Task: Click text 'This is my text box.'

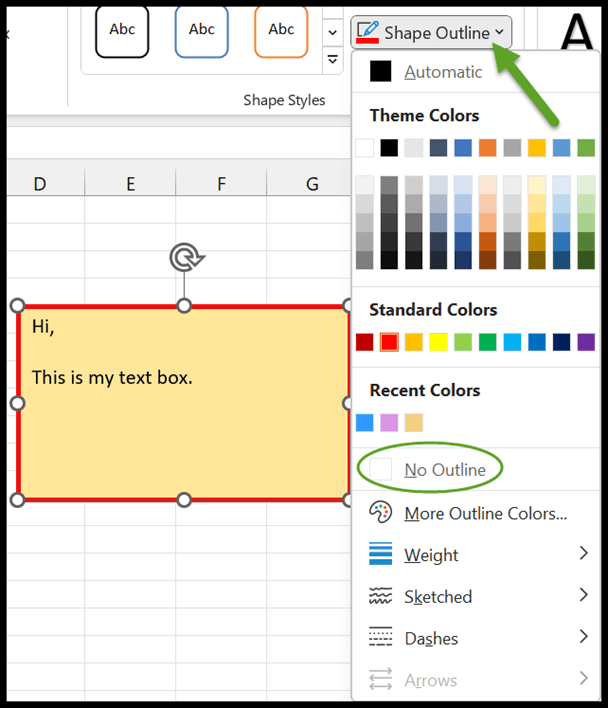Action: coord(112,377)
